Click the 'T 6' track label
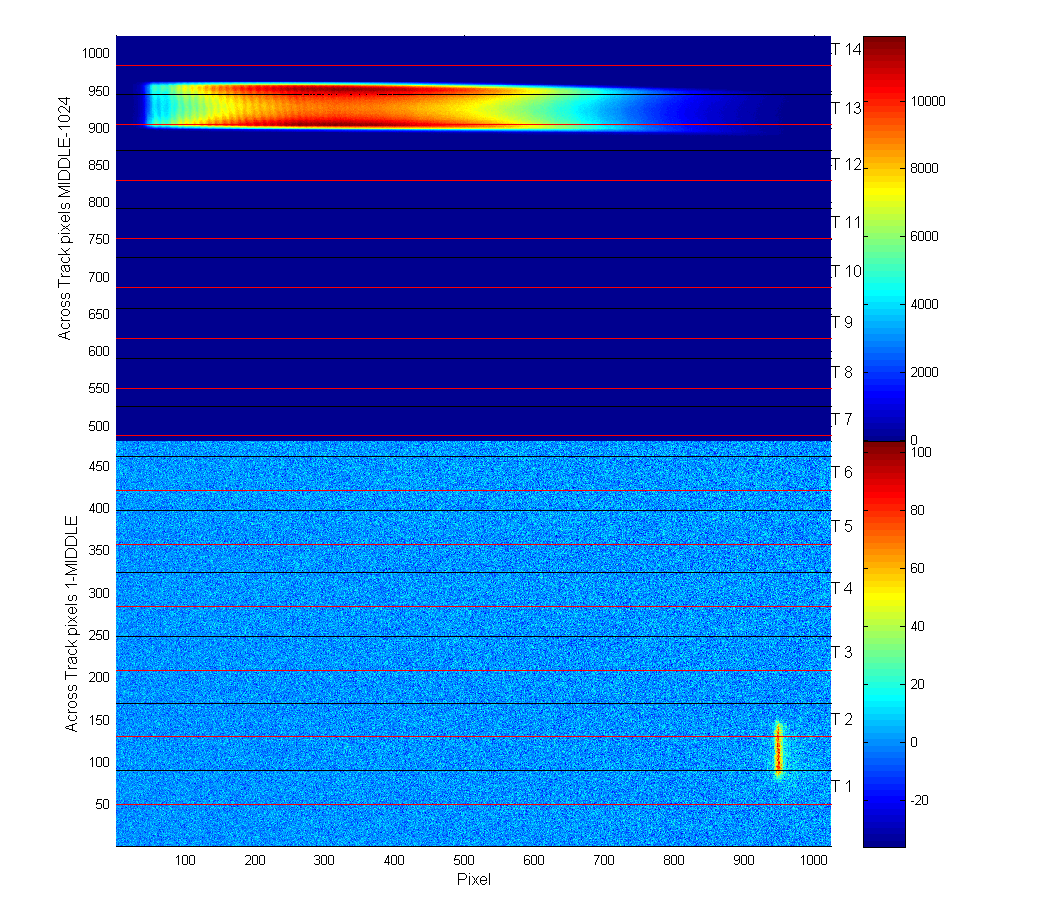The image size is (1050, 900). [x=842, y=472]
